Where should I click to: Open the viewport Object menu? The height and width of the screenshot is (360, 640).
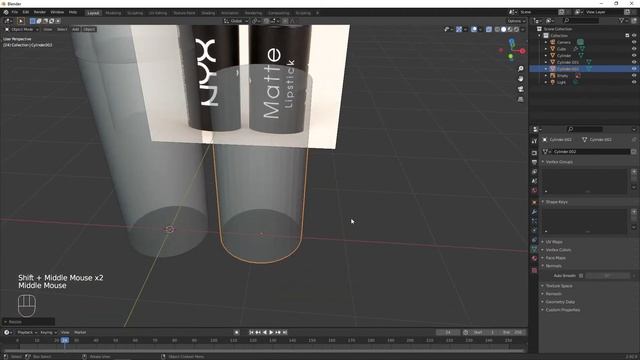click(x=89, y=29)
